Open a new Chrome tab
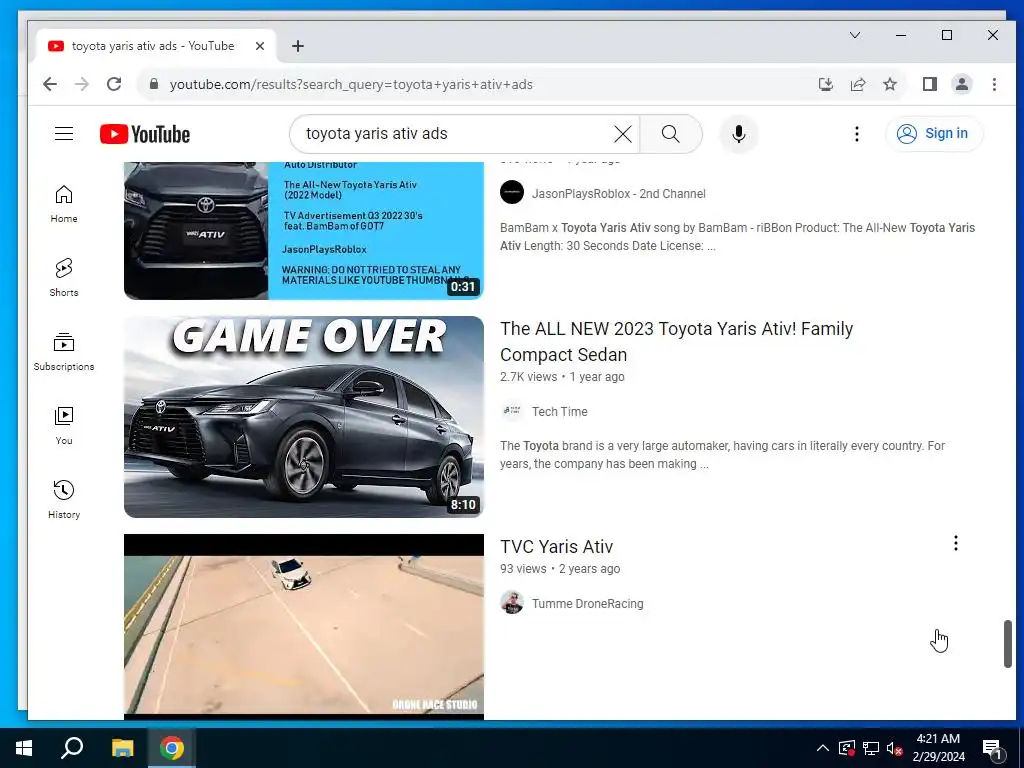 pyautogui.click(x=298, y=46)
